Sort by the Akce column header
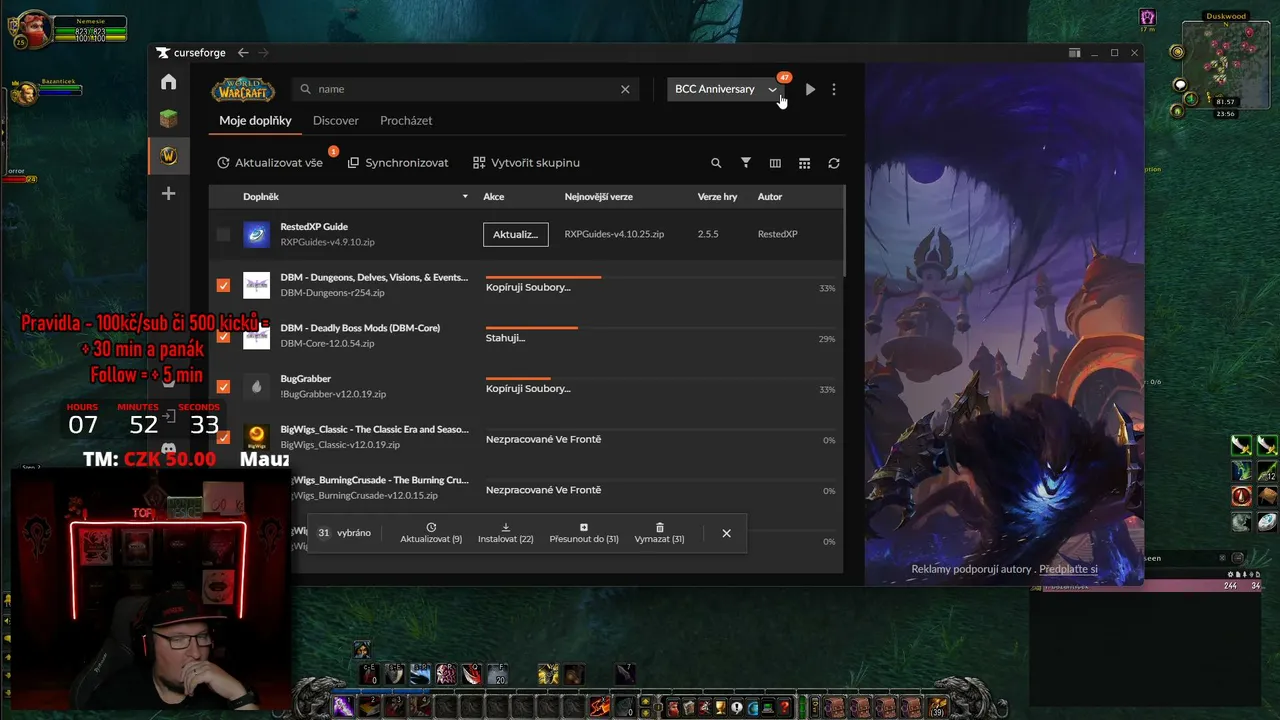The image size is (1280, 720). (x=494, y=197)
